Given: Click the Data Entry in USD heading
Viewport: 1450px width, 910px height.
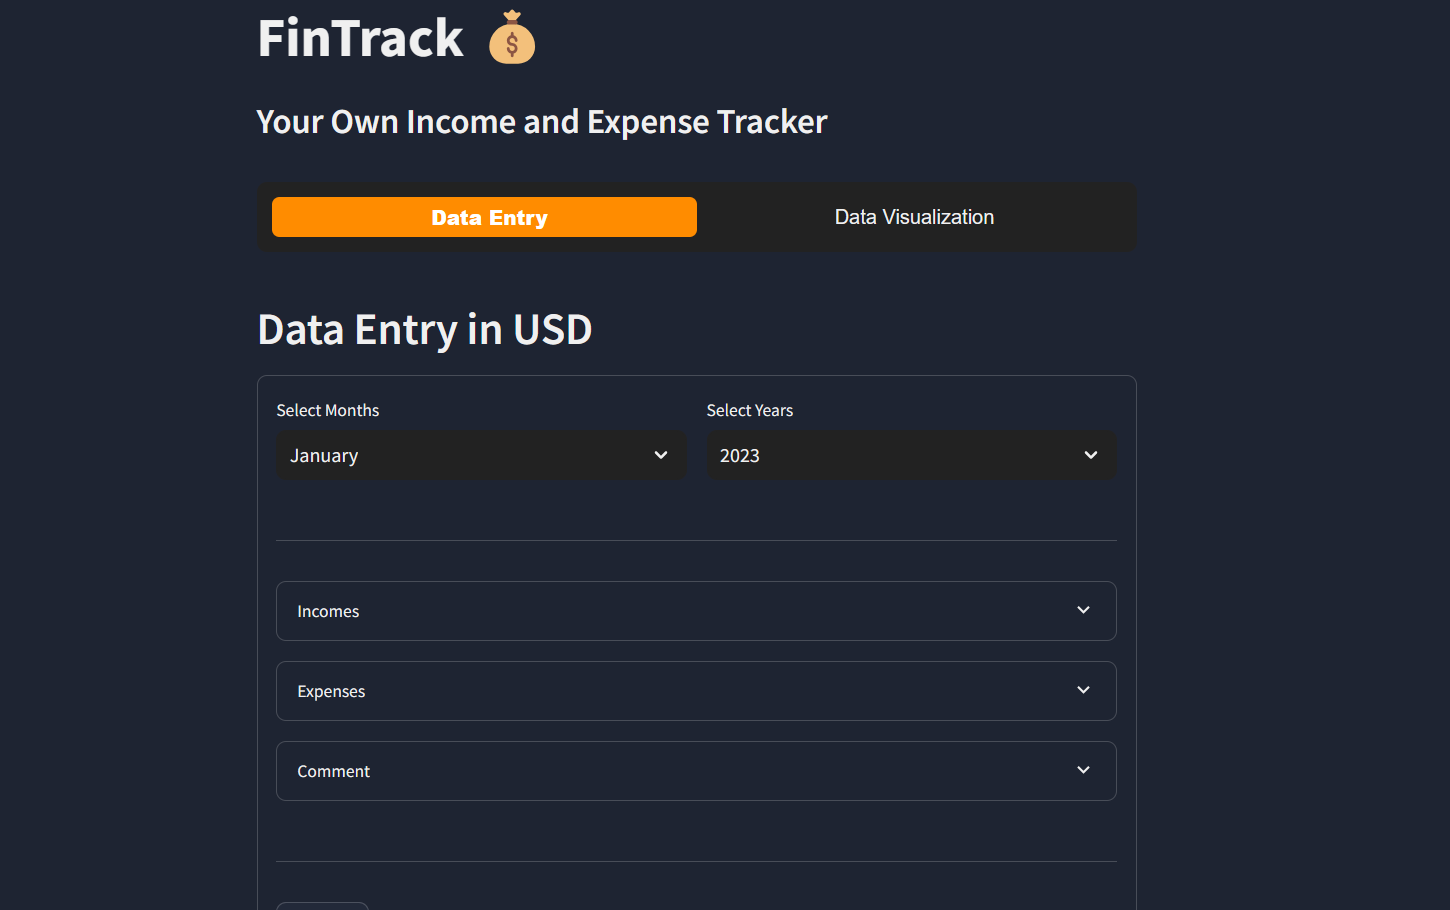Looking at the screenshot, I should click(425, 329).
